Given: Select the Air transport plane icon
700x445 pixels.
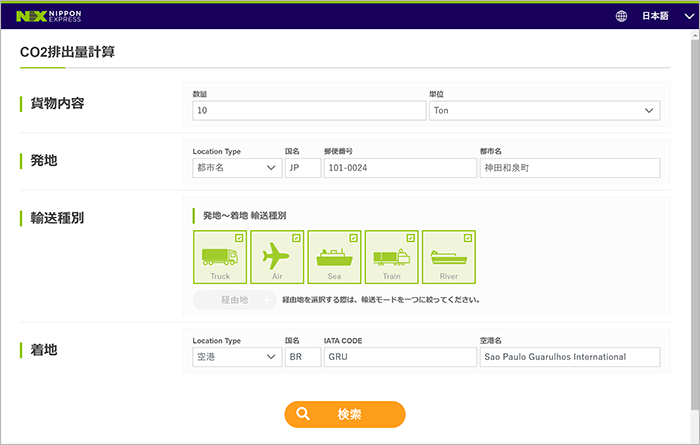Looking at the screenshot, I should pyautogui.click(x=276, y=258).
